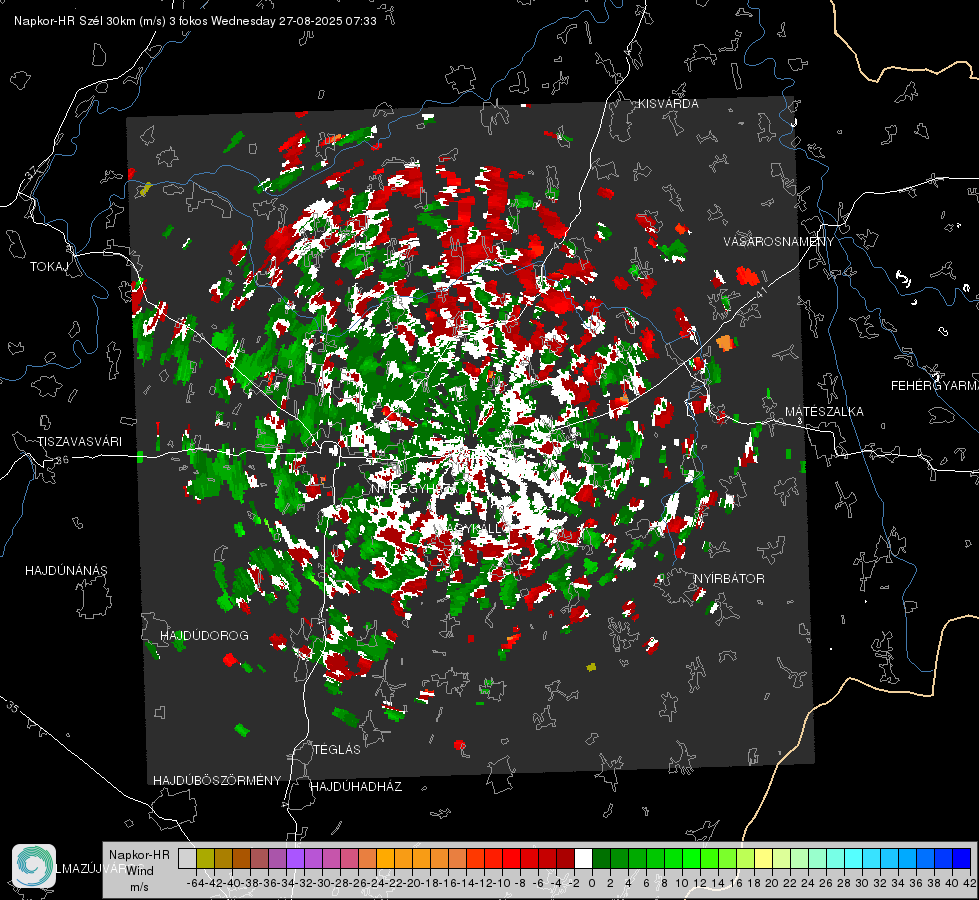Select the HAJDÚHADHÁZ label

click(356, 787)
